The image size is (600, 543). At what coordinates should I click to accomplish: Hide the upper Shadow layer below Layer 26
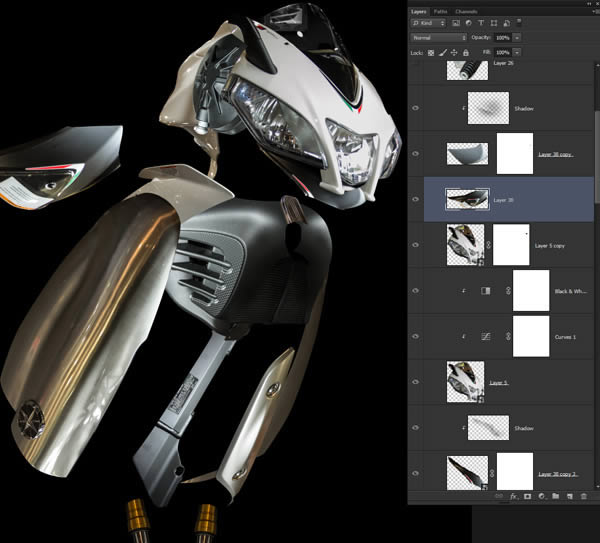pos(416,108)
